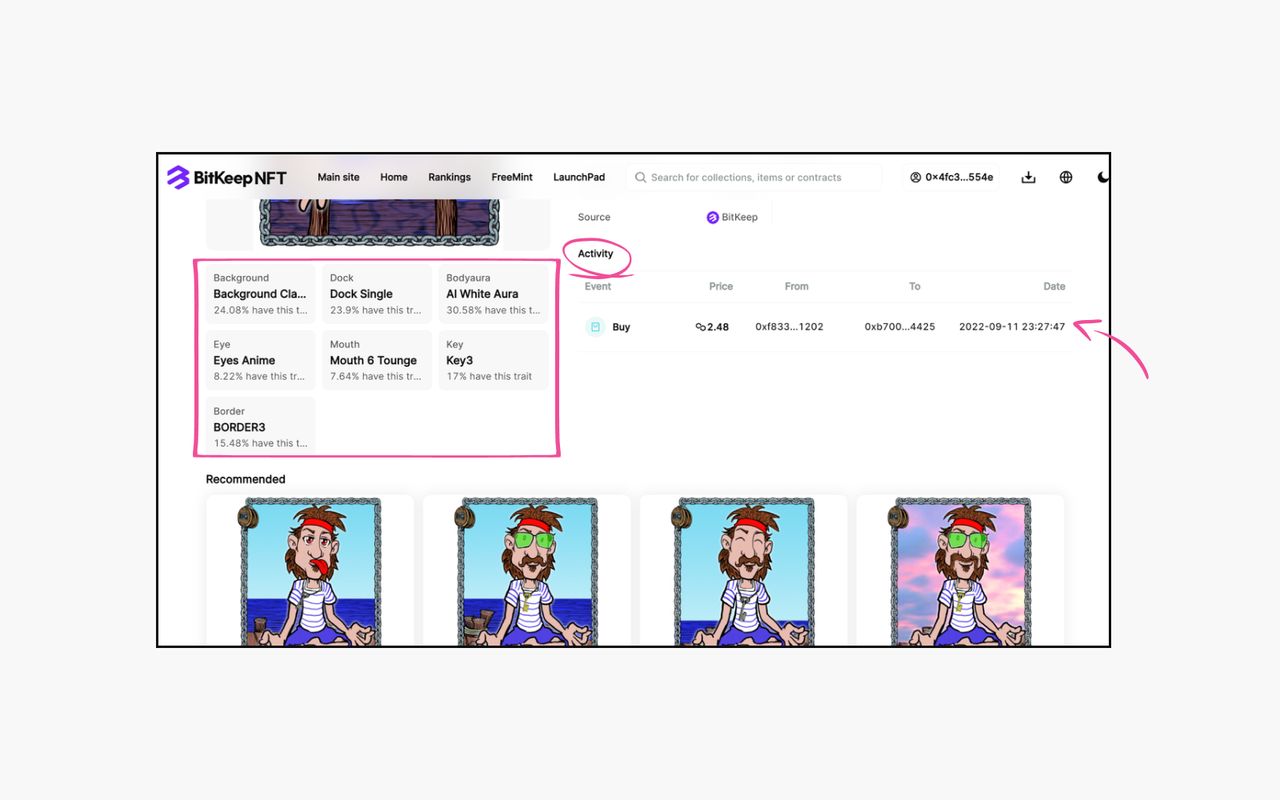Click the search collections input field
The height and width of the screenshot is (800, 1280).
click(x=760, y=177)
